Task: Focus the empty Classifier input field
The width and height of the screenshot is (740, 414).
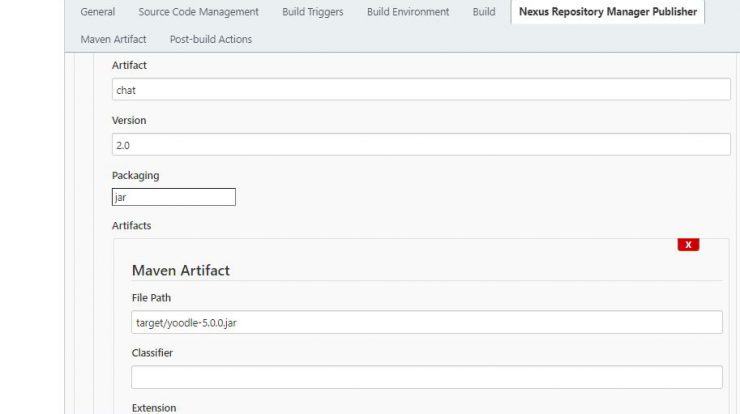Action: click(x=427, y=377)
